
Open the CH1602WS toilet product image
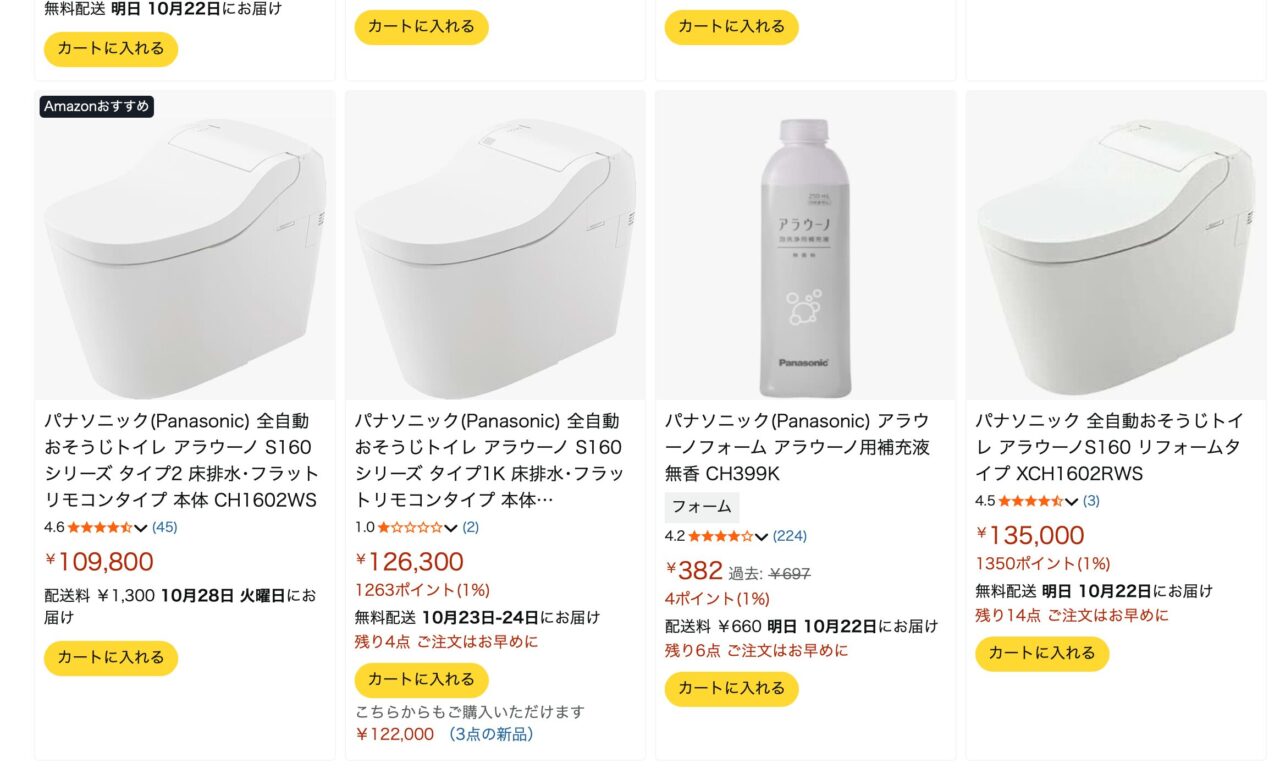(185, 246)
